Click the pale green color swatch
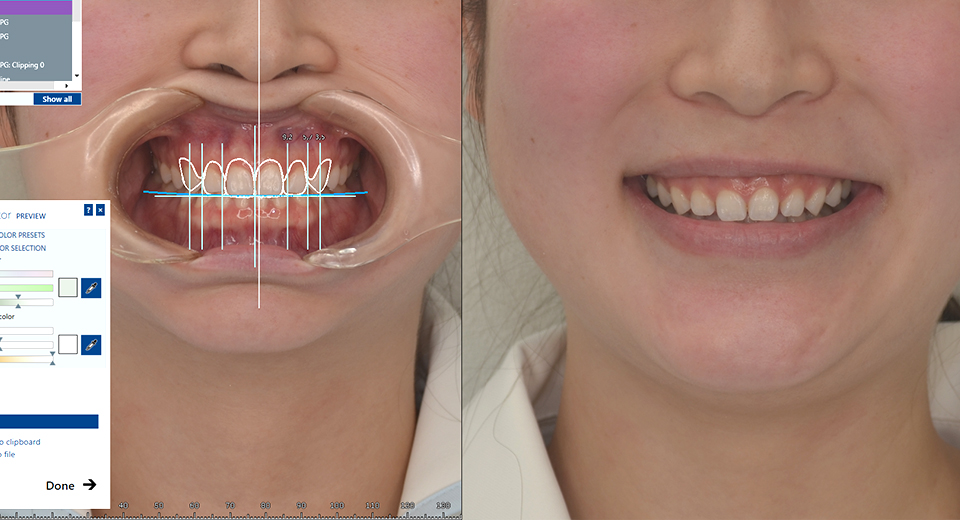The height and width of the screenshot is (520, 960). click(x=68, y=287)
